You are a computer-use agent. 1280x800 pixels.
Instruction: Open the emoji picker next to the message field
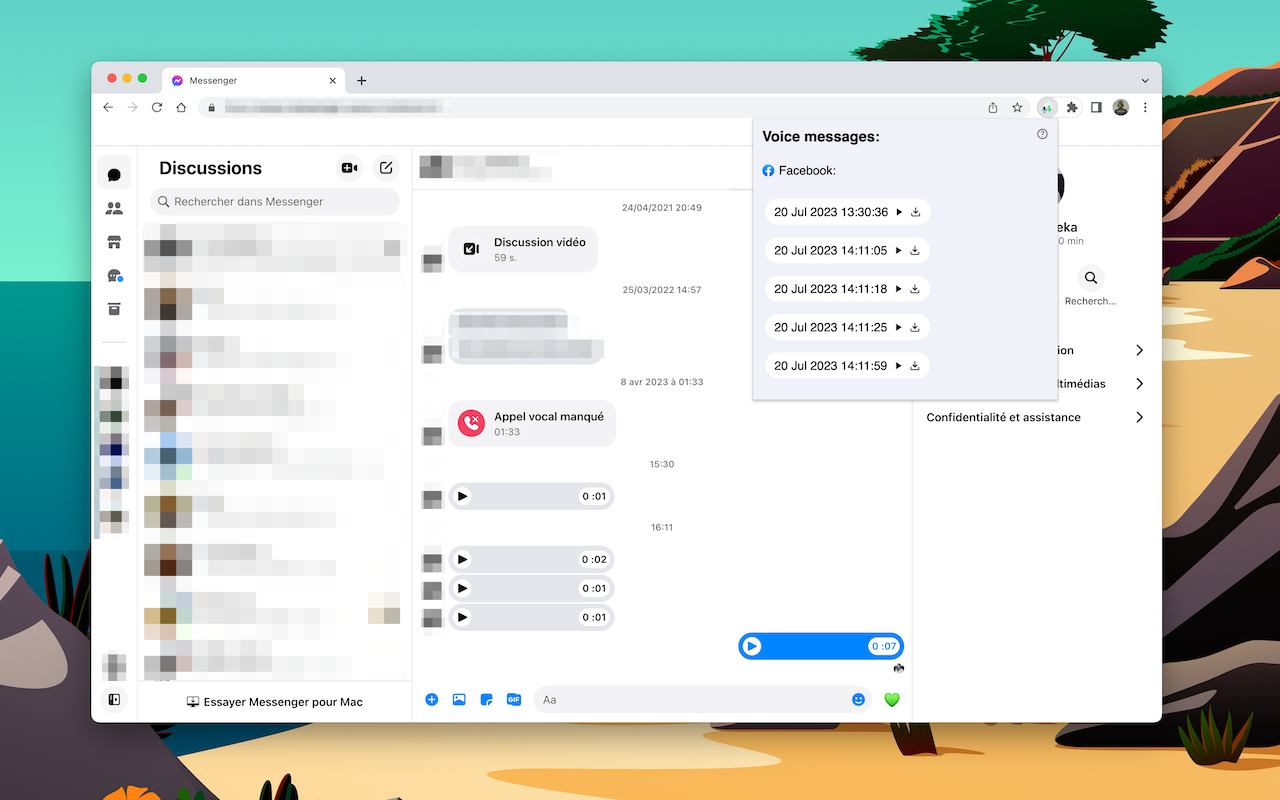click(858, 699)
